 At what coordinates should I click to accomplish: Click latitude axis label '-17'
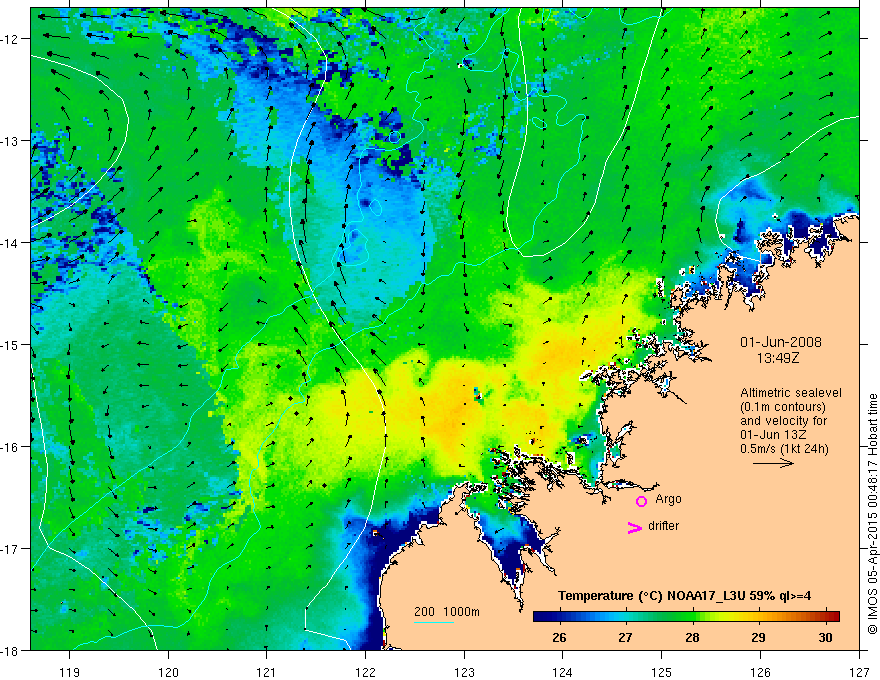click(12, 549)
